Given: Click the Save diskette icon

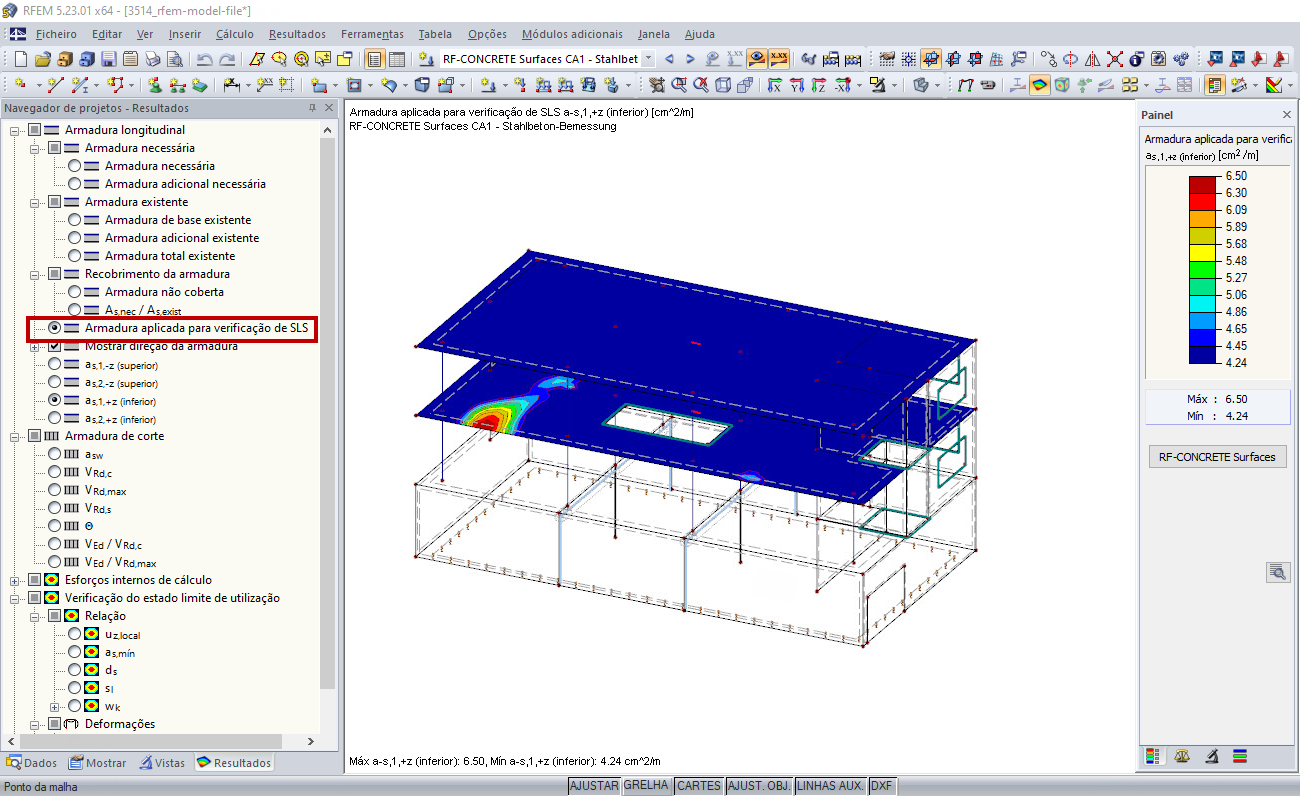Looking at the screenshot, I should 108,59.
